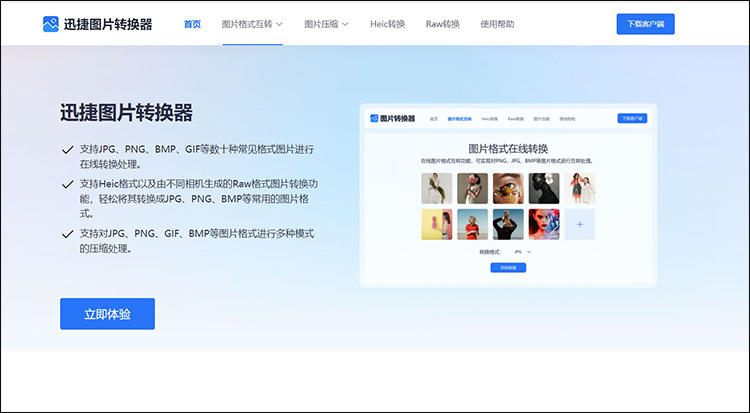Click the text 支持对JPG、PNG、GIF、BMP等图片格式进行多种模式
This screenshot has height=413, width=750.
click(197, 234)
